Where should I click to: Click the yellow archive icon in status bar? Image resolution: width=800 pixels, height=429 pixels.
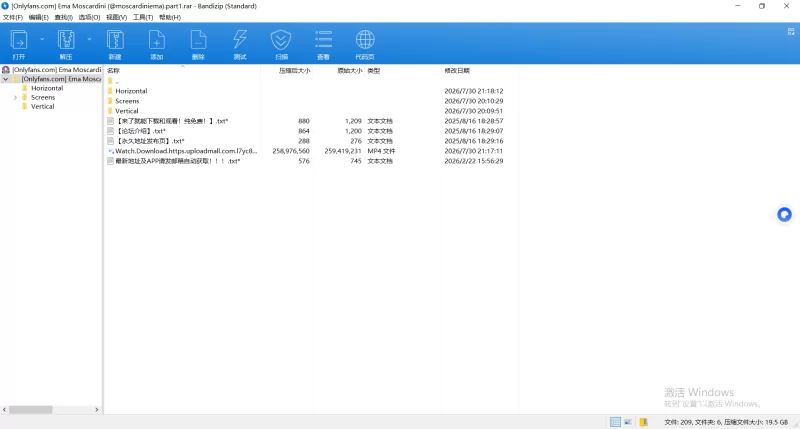tap(643, 422)
